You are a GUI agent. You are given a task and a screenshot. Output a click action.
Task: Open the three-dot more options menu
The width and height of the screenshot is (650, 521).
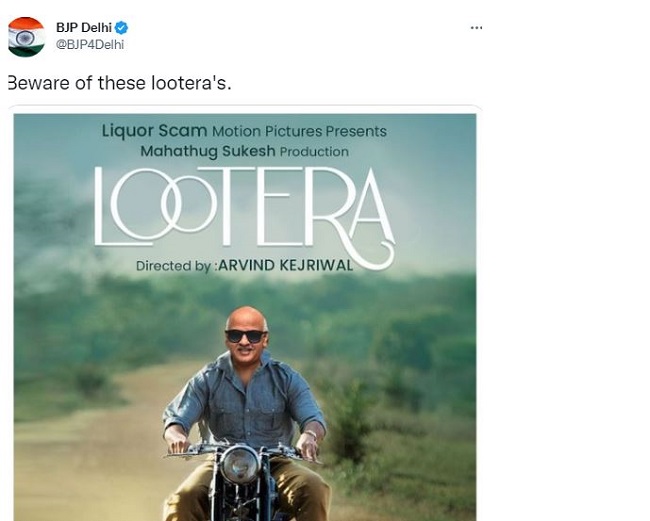[x=476, y=27]
